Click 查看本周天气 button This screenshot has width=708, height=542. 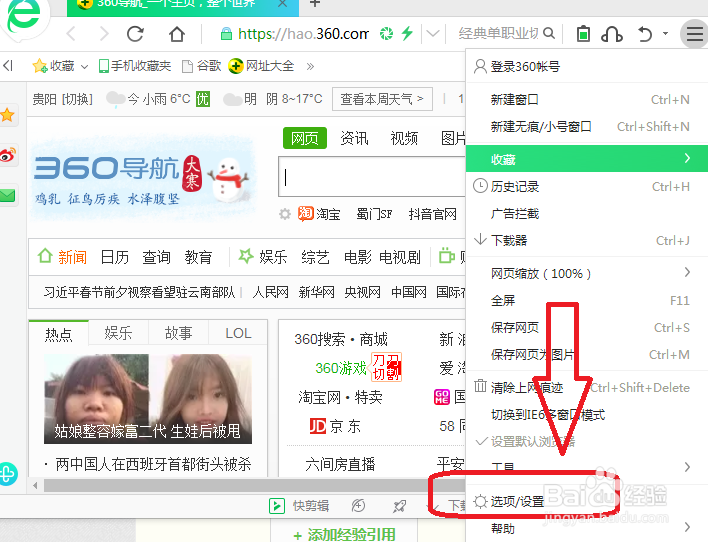tap(382, 99)
